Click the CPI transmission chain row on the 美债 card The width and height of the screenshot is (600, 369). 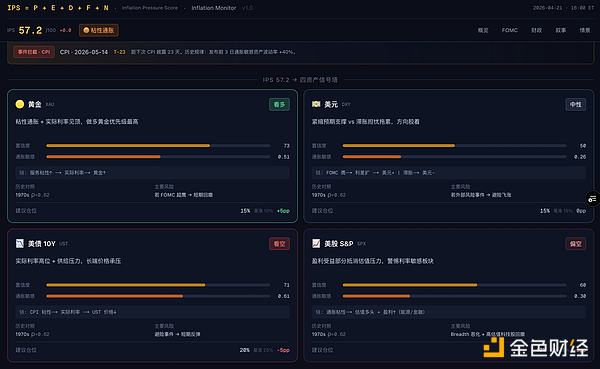click(152, 312)
